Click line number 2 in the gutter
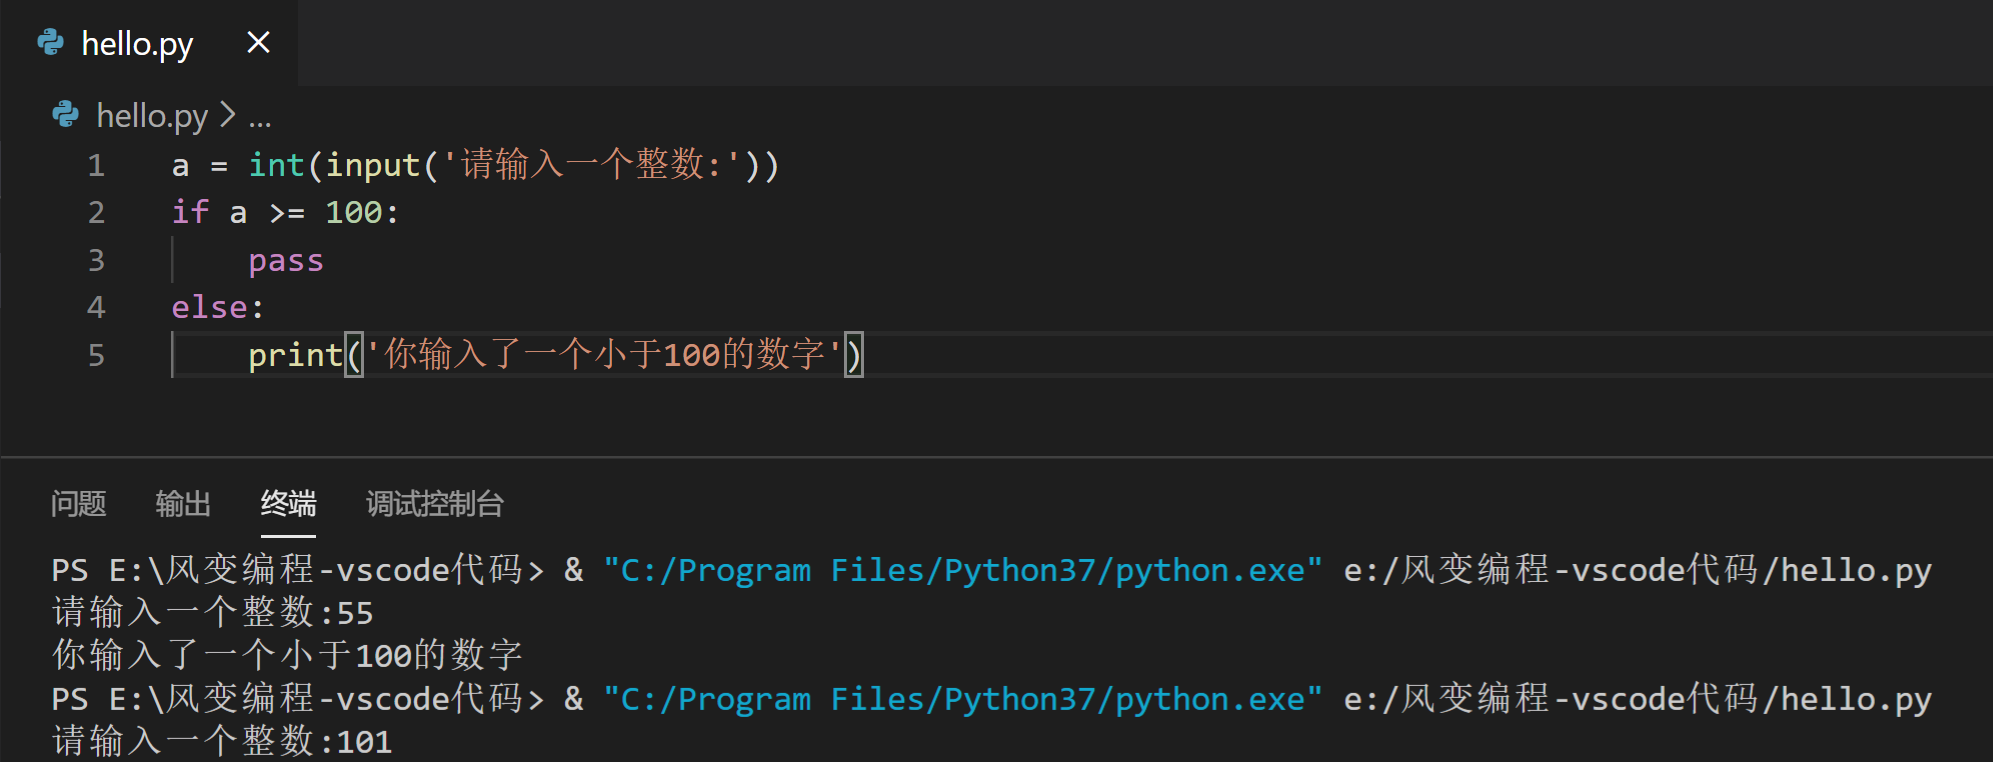 (96, 212)
